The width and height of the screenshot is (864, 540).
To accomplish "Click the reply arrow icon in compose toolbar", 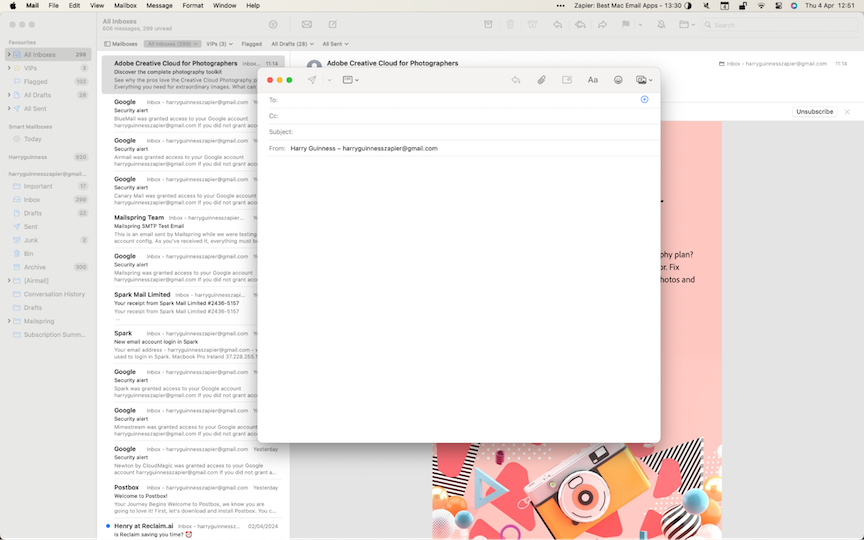I will click(x=516, y=80).
